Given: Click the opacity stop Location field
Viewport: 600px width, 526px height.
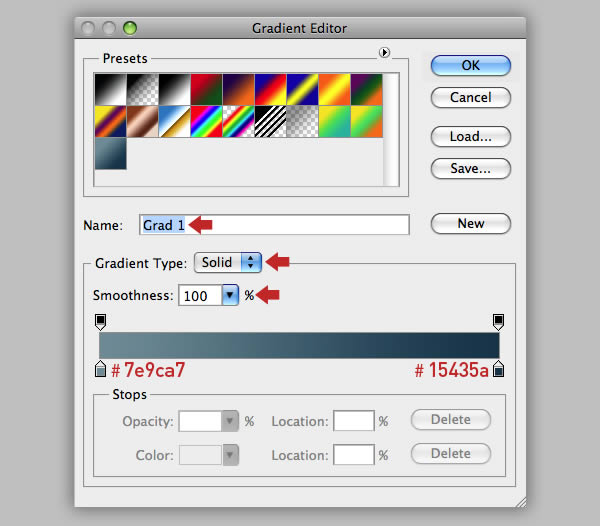Looking at the screenshot, I should point(354,421).
